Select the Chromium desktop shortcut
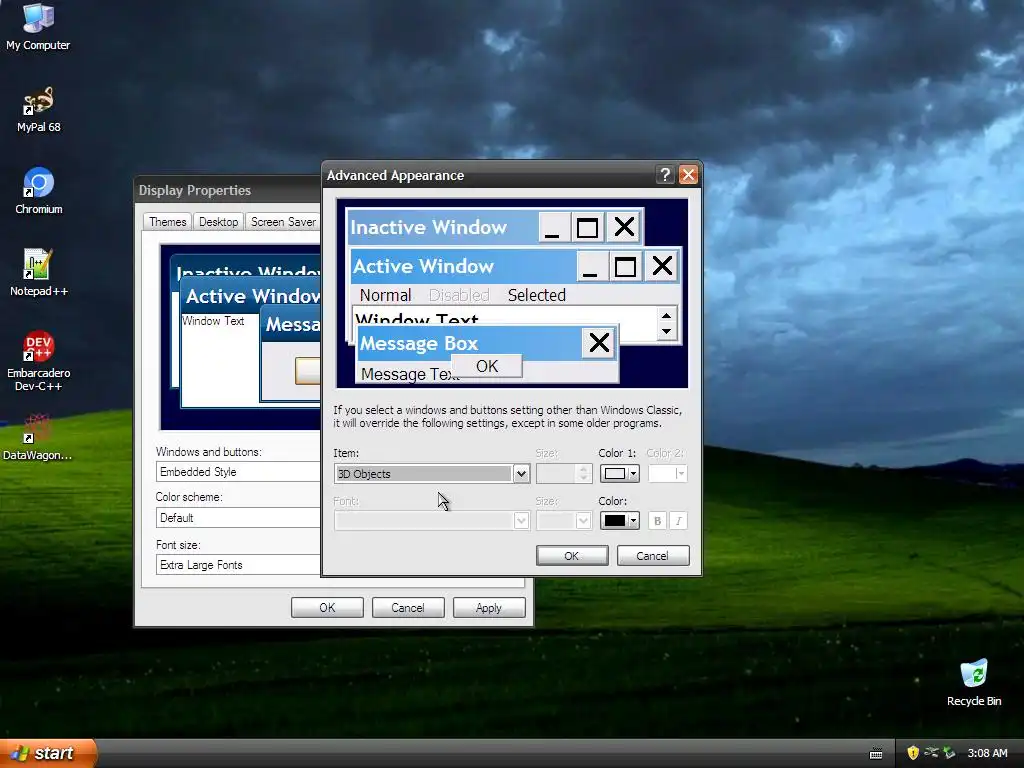This screenshot has height=768, width=1024. pyautogui.click(x=38, y=191)
